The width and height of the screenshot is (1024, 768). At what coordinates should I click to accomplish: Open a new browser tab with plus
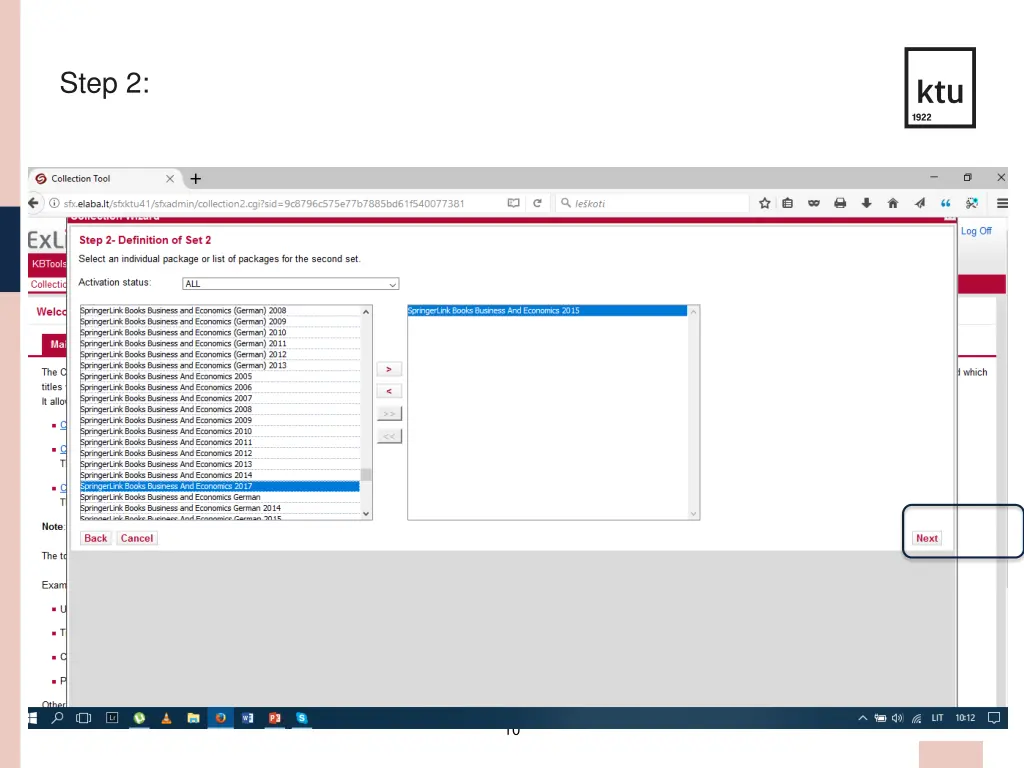(195, 178)
